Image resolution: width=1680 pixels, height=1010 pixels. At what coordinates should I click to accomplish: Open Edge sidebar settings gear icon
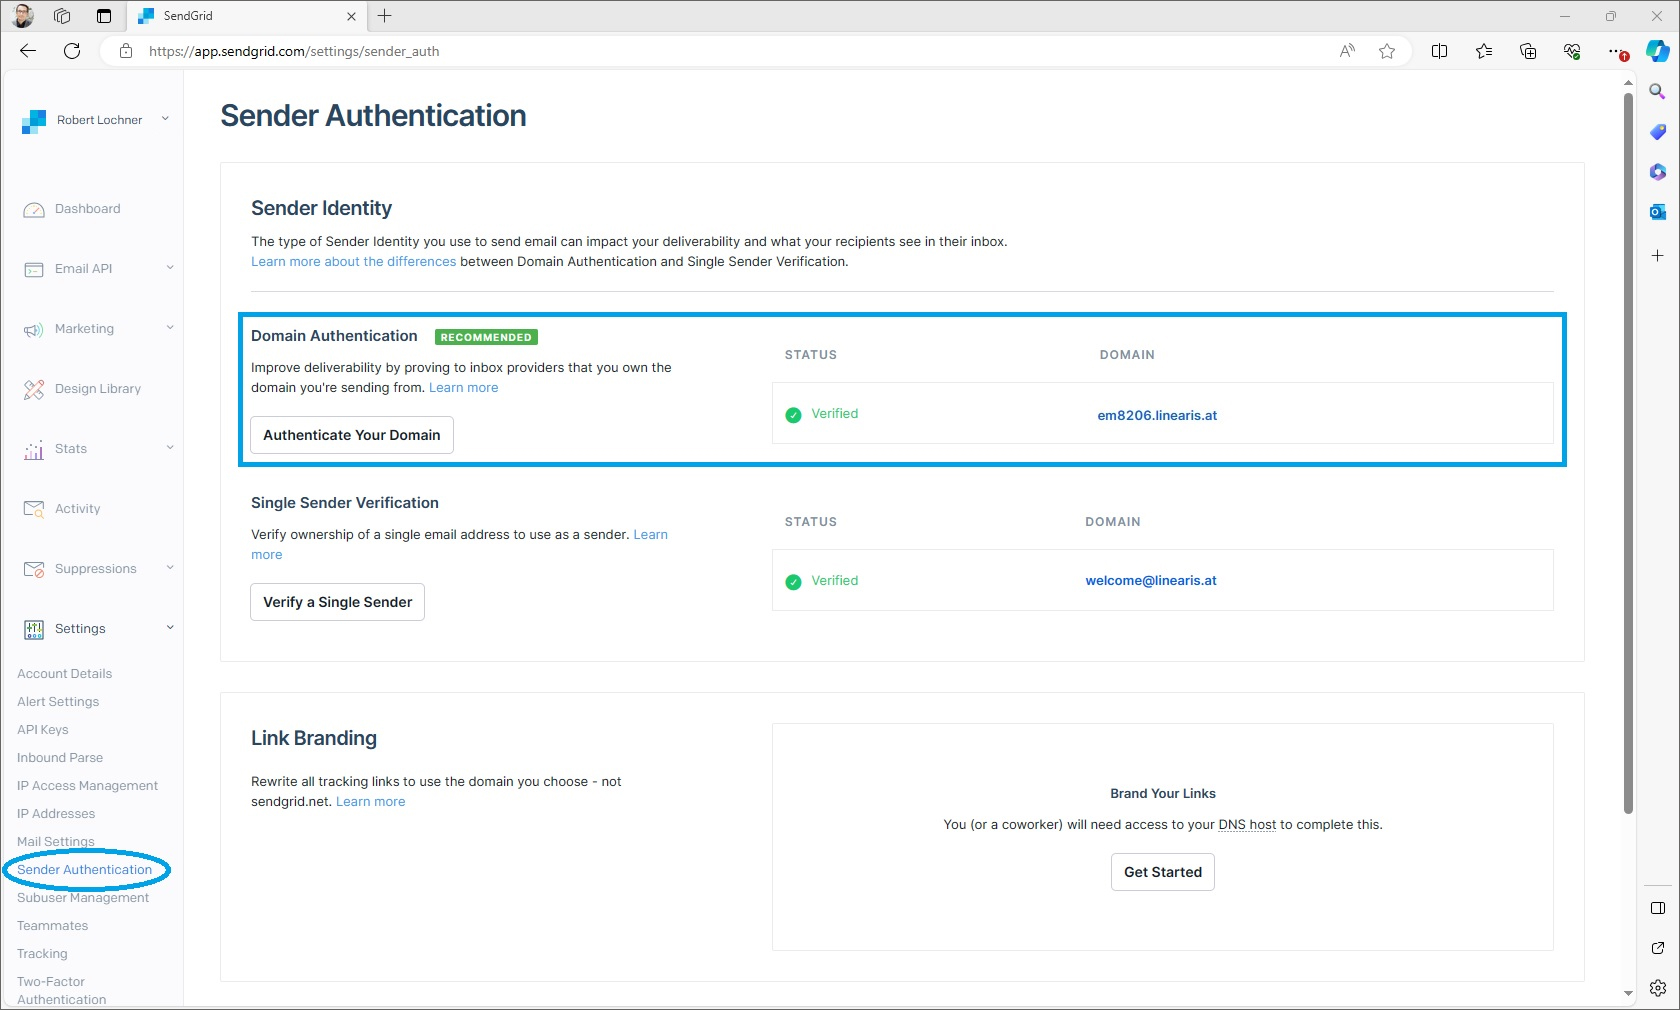click(1658, 988)
